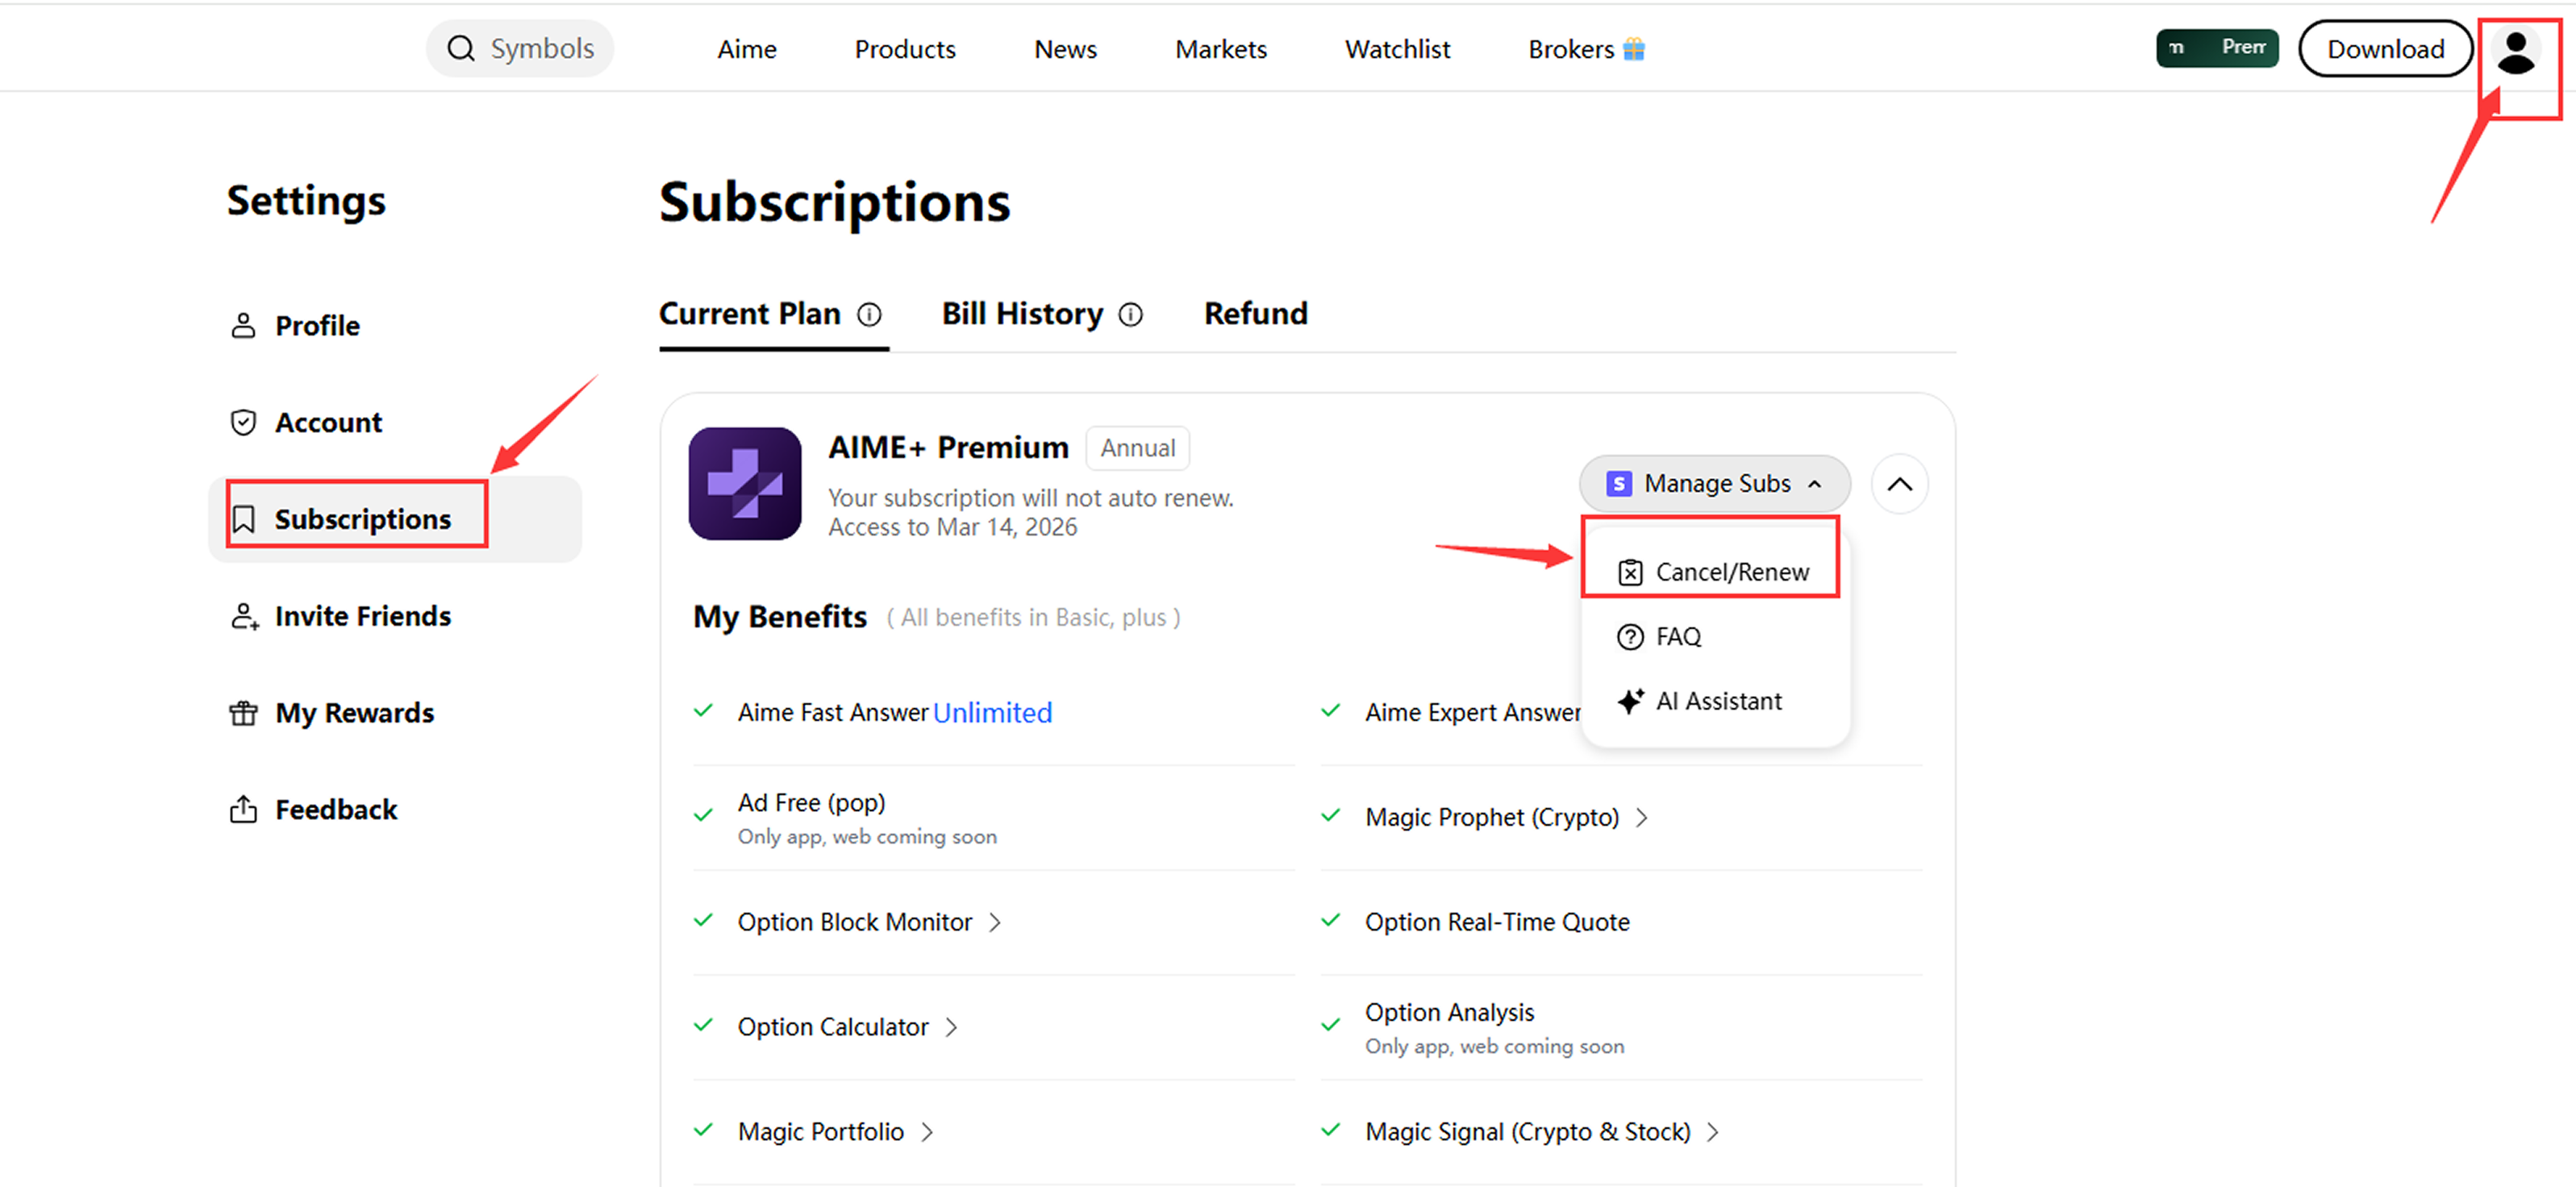Collapse the plan details chevron button
This screenshot has height=1187, width=2576.
click(x=1899, y=485)
